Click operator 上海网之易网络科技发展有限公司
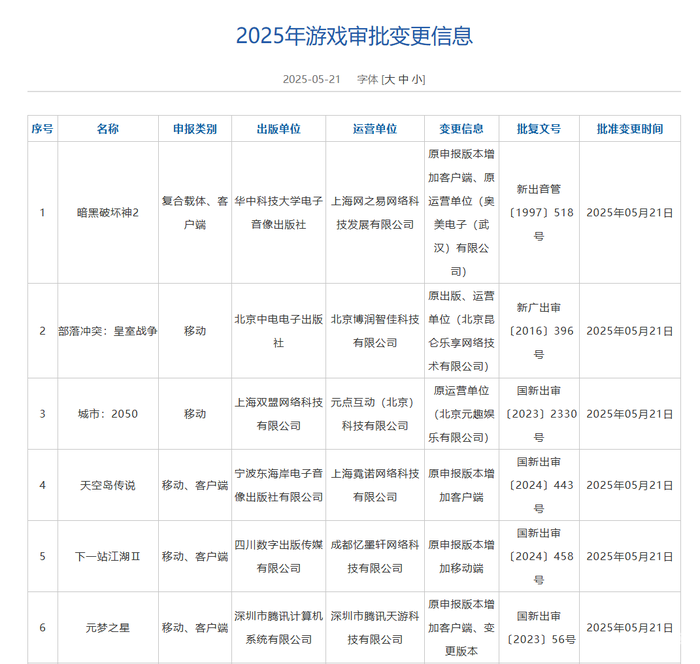The width and height of the screenshot is (700, 664). tap(375, 213)
